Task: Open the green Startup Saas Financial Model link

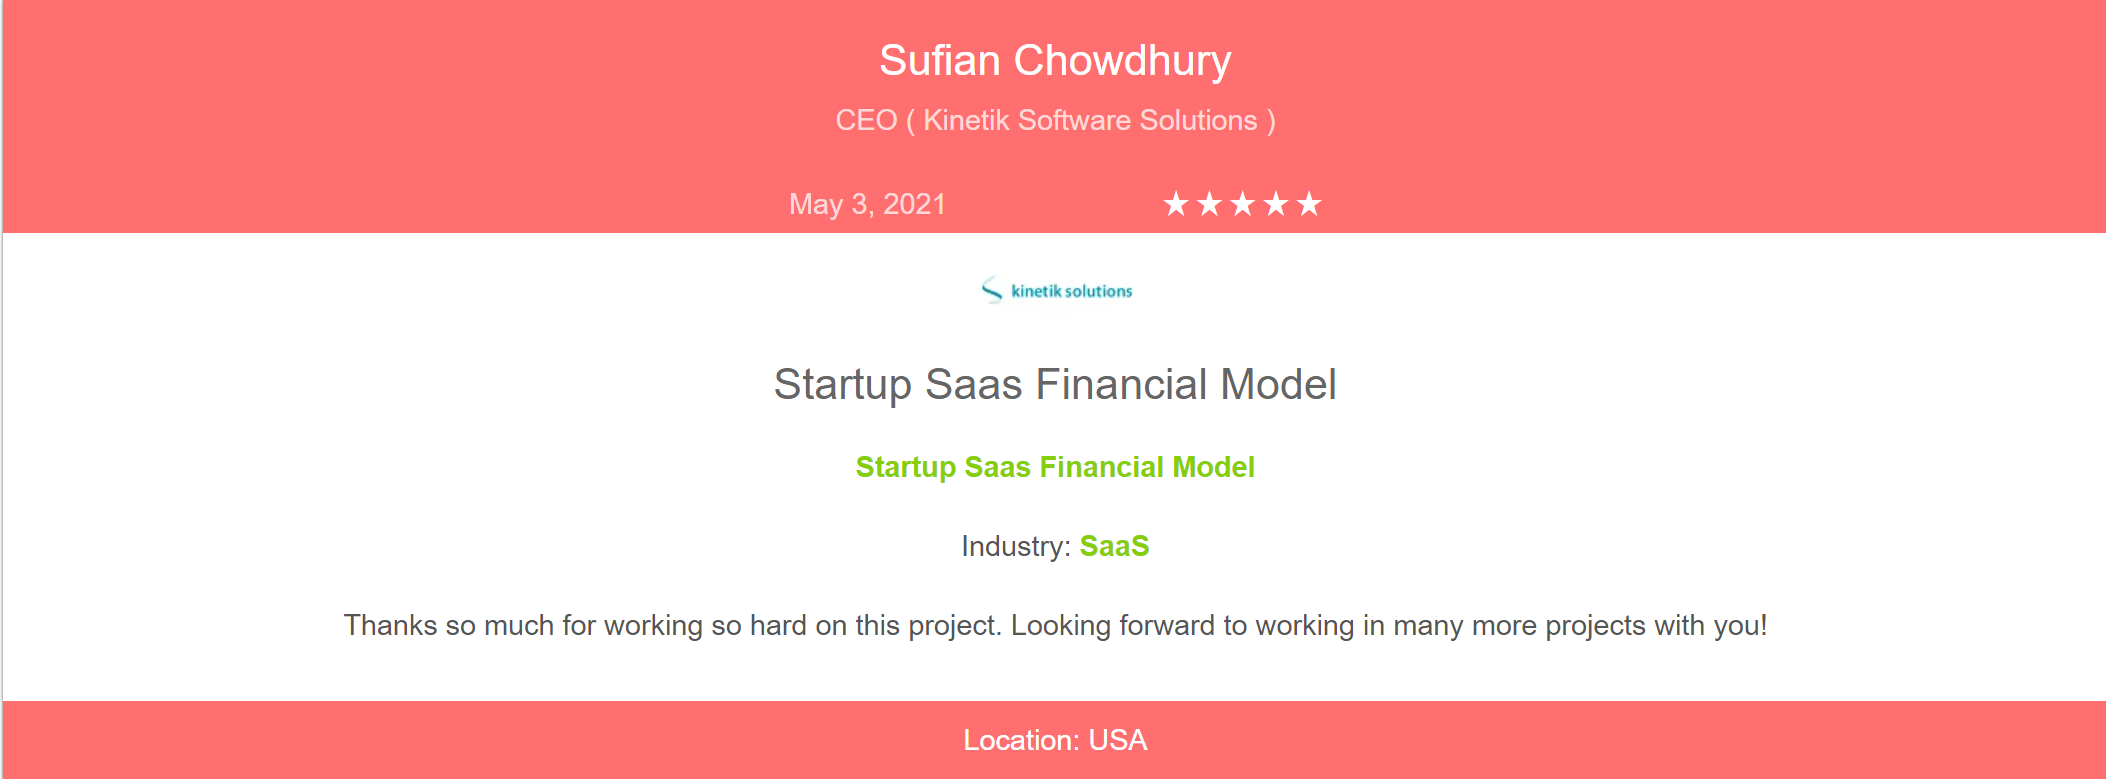Action: pos(1054,467)
